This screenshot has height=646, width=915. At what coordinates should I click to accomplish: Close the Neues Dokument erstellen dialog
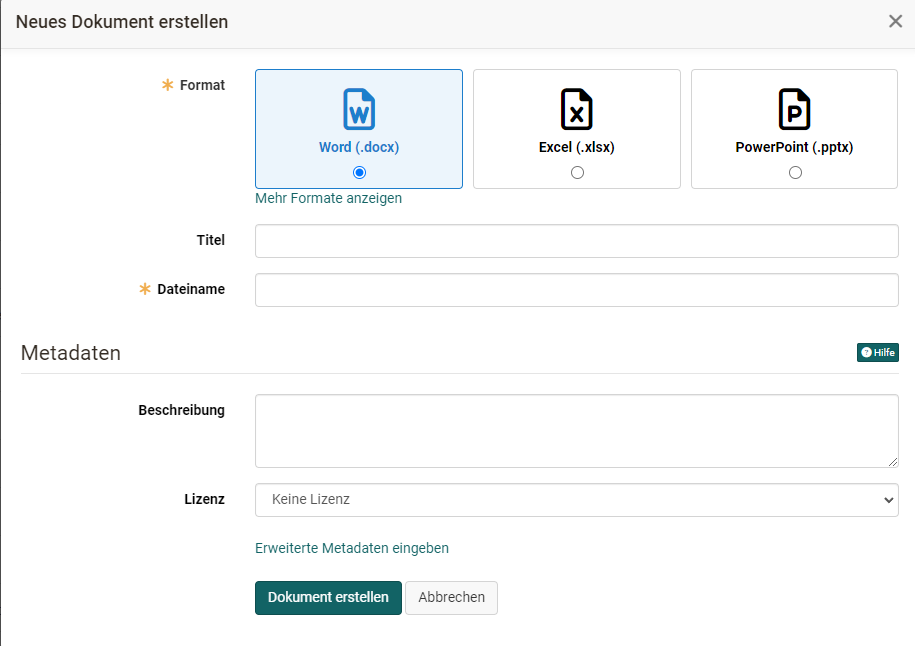click(x=895, y=22)
